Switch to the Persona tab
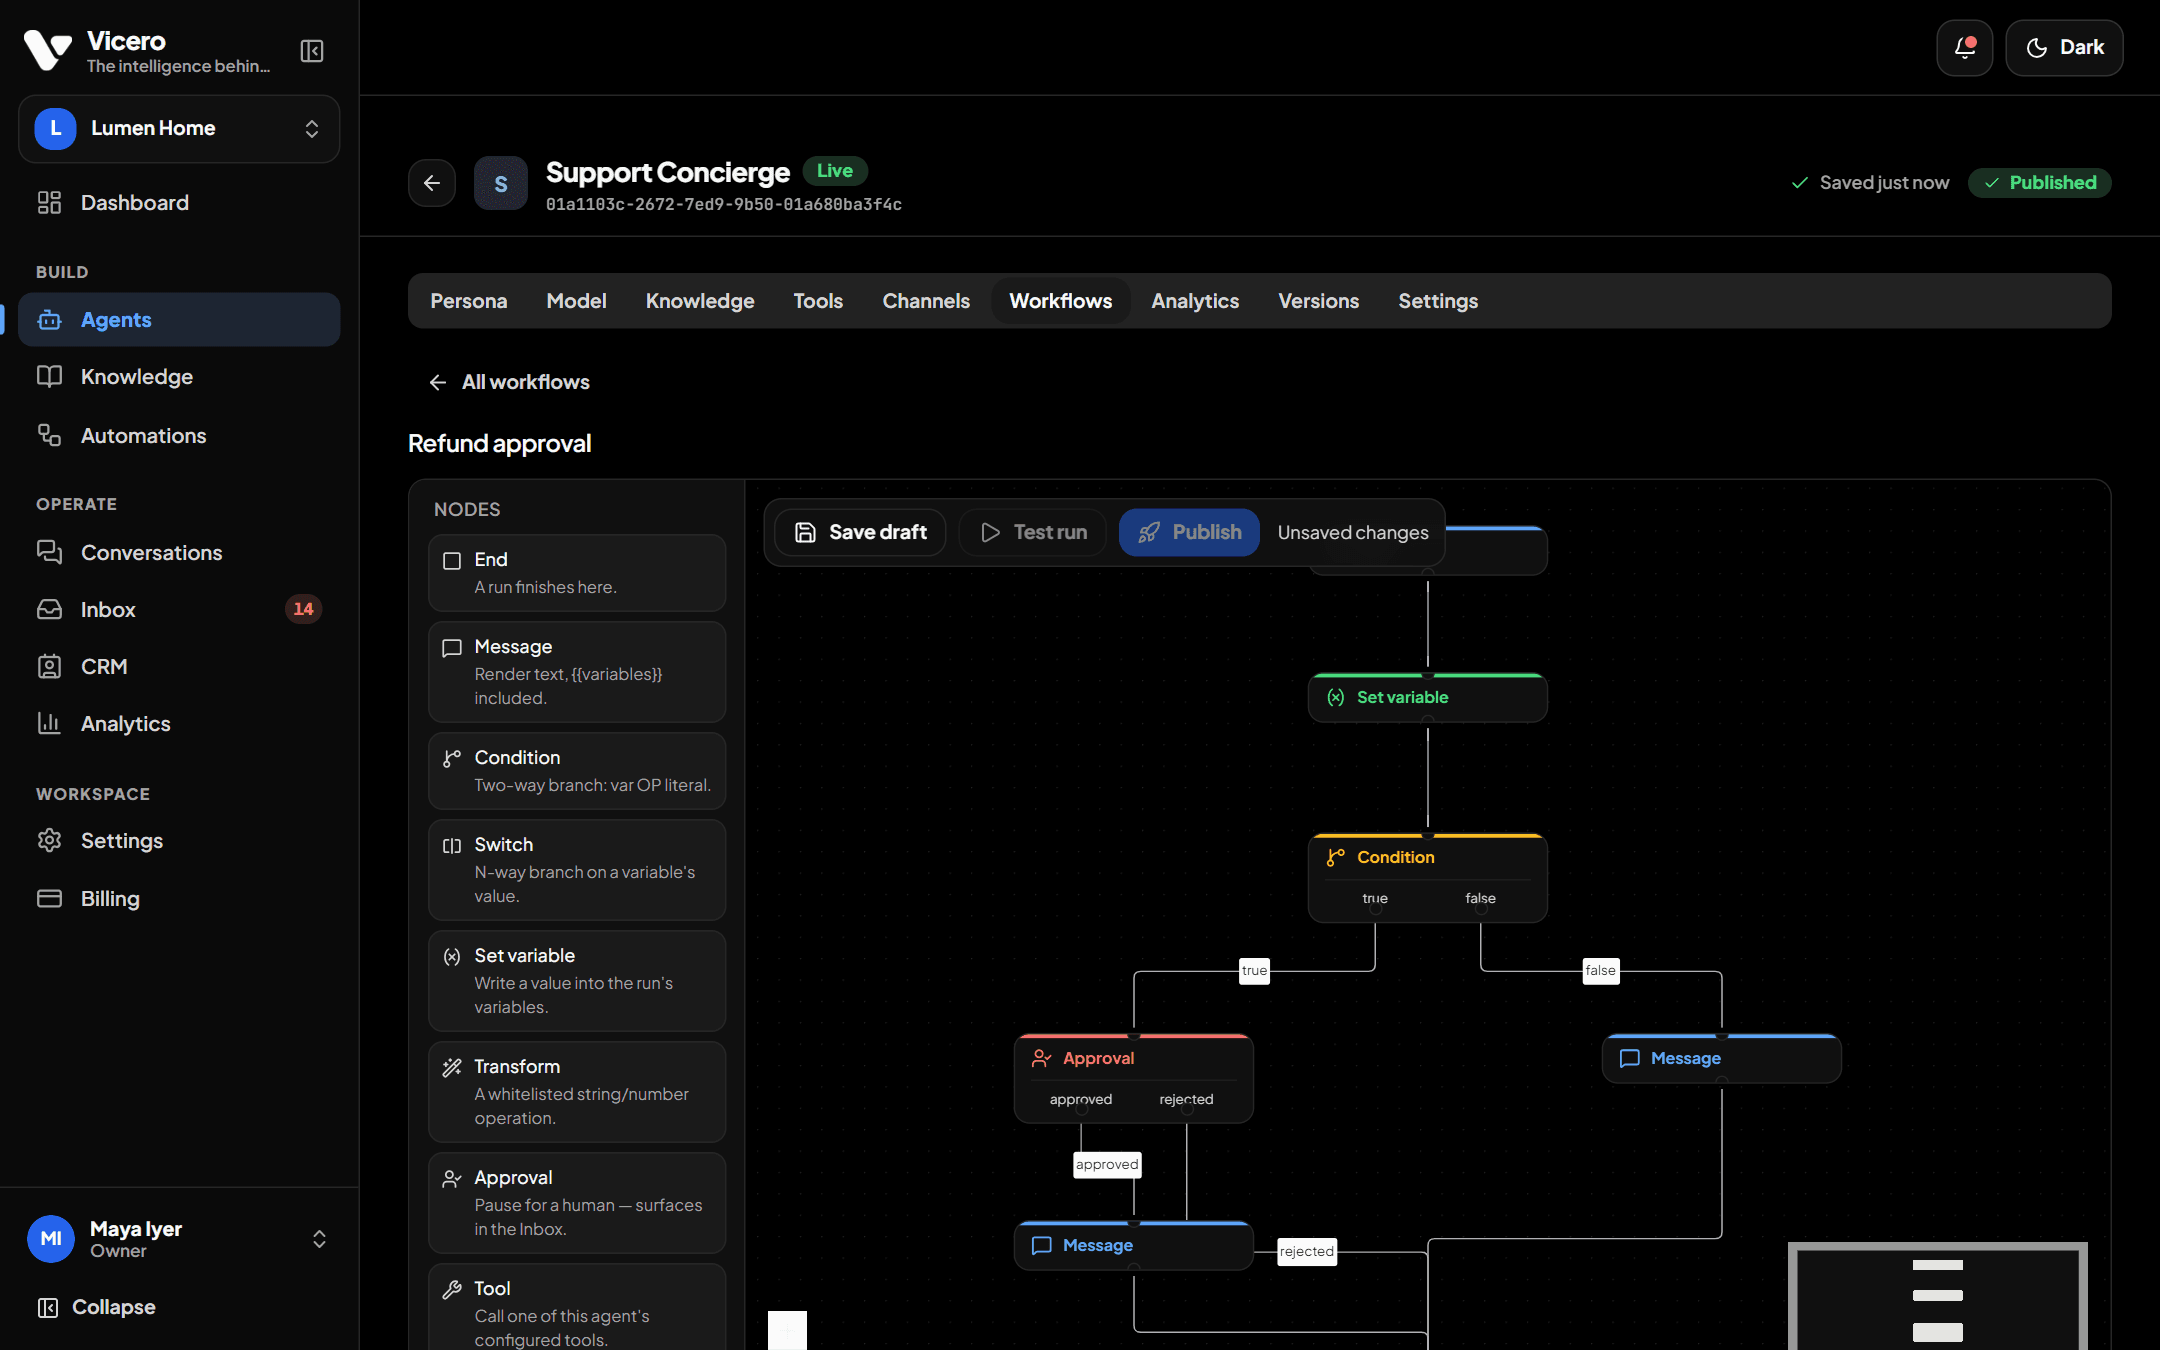The image size is (2160, 1350). [x=469, y=301]
